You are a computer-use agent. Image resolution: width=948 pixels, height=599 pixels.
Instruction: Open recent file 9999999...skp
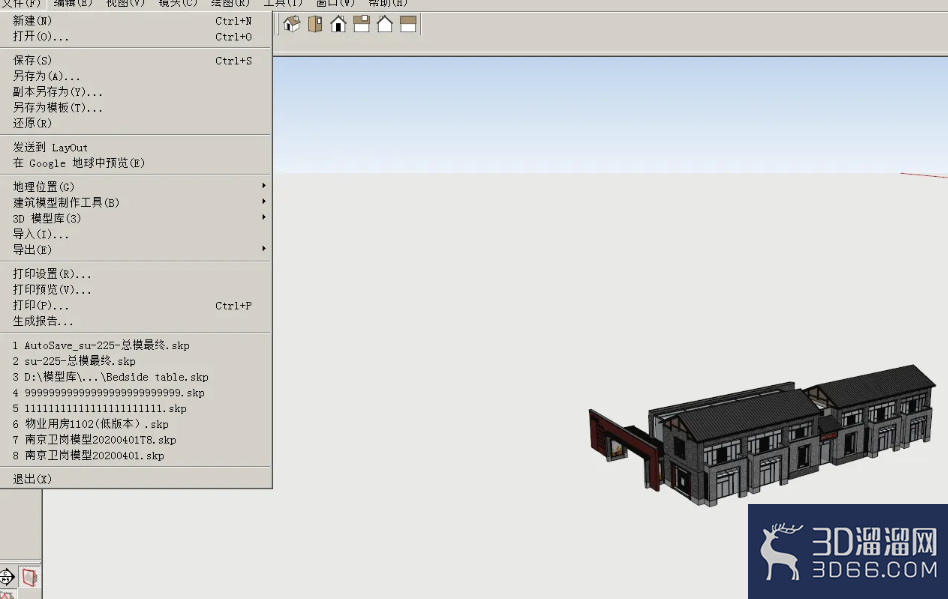pyautogui.click(x=135, y=392)
